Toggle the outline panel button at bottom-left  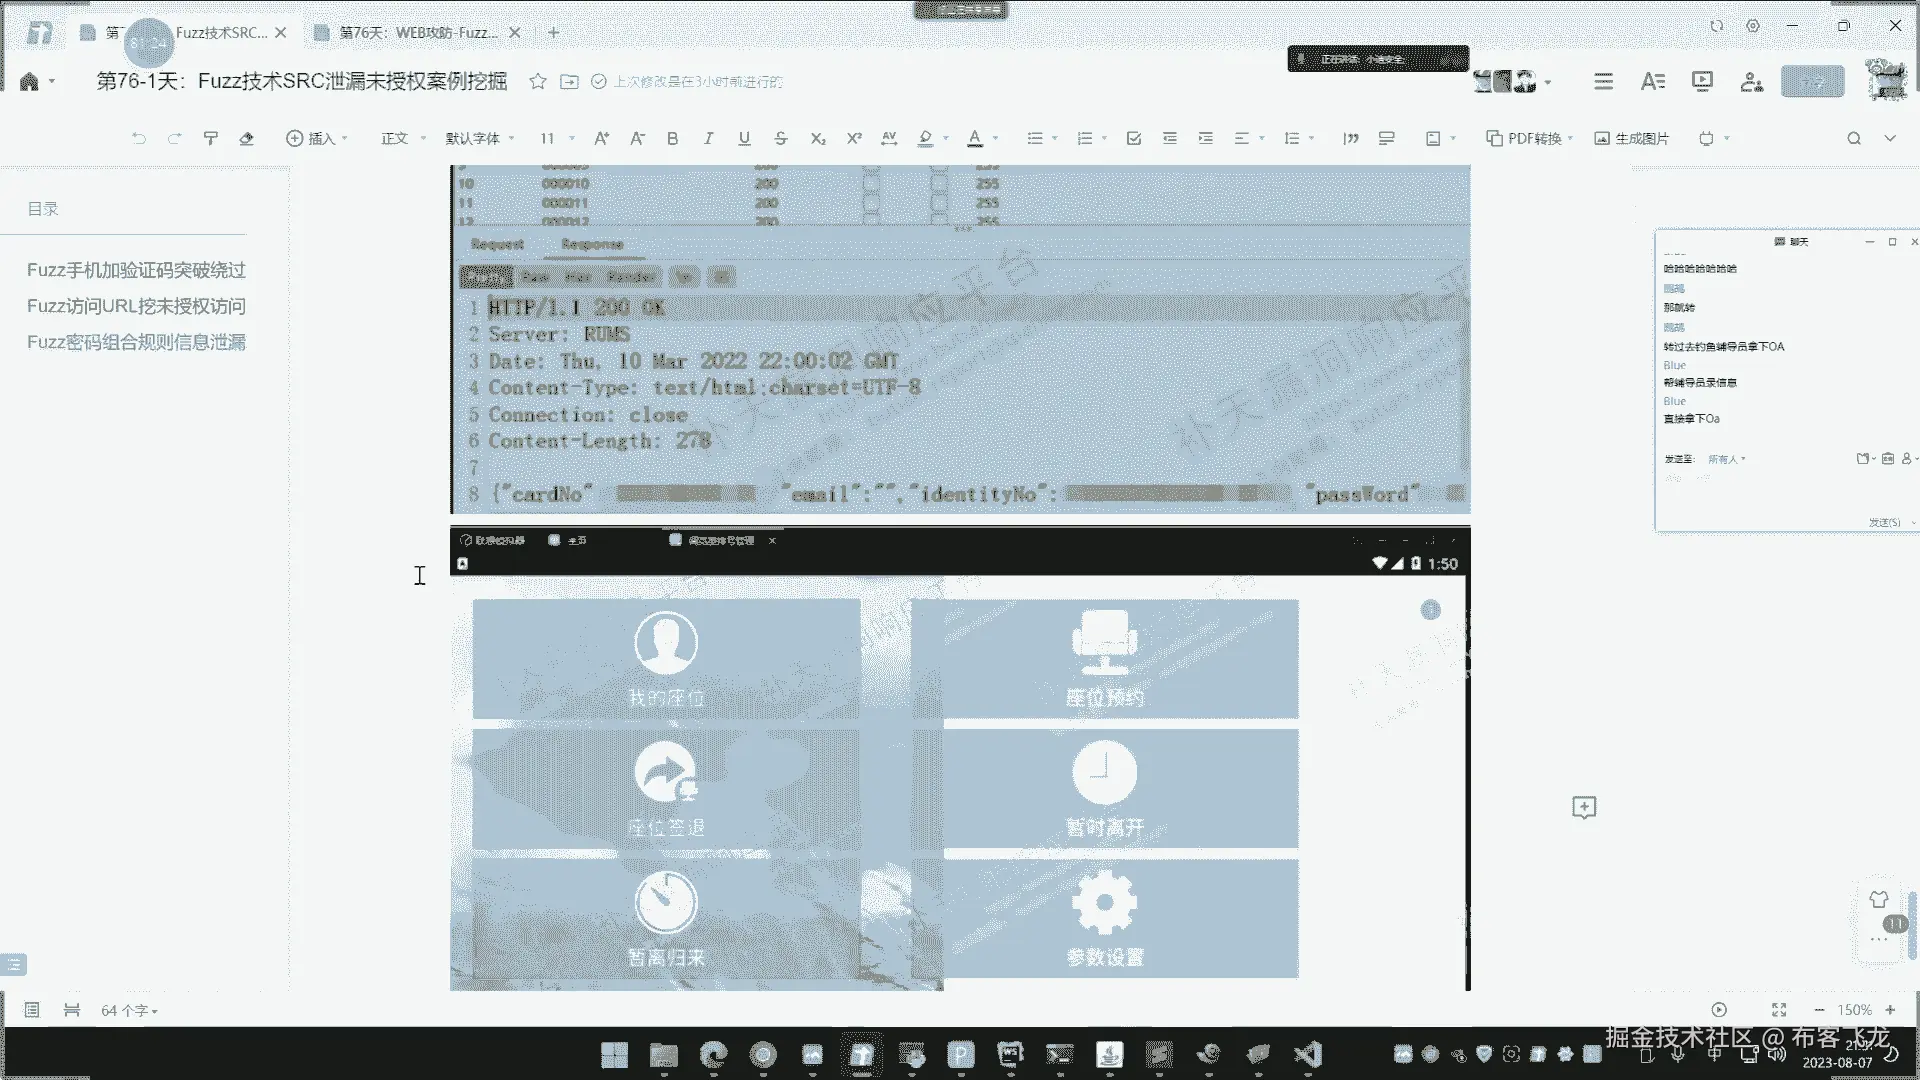(14, 965)
